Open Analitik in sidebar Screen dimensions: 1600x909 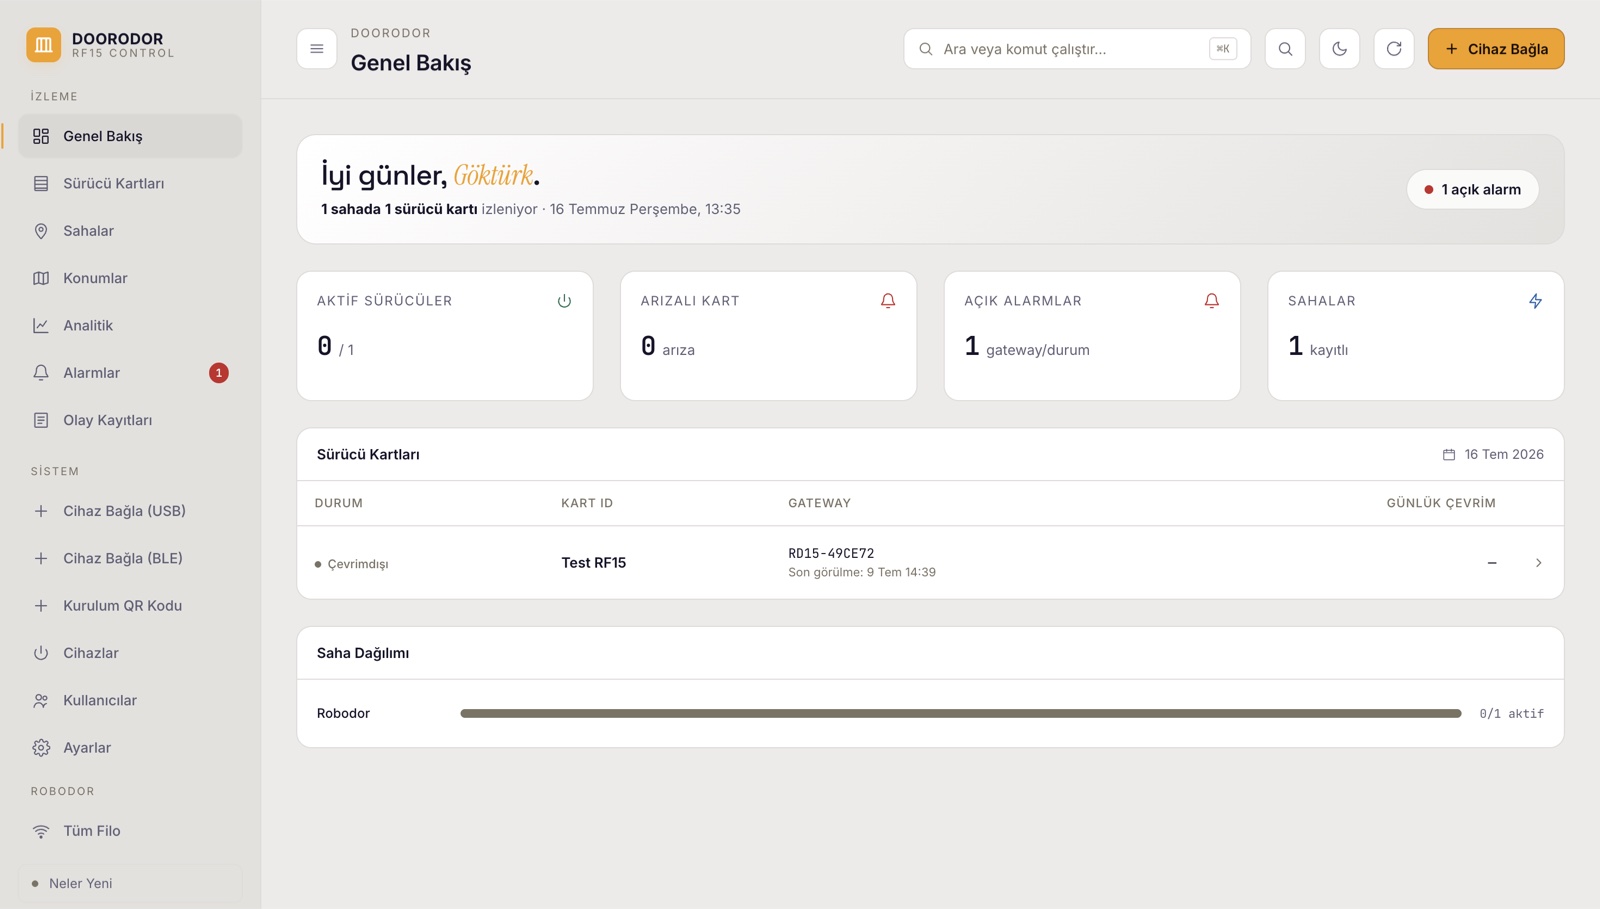tap(130, 325)
